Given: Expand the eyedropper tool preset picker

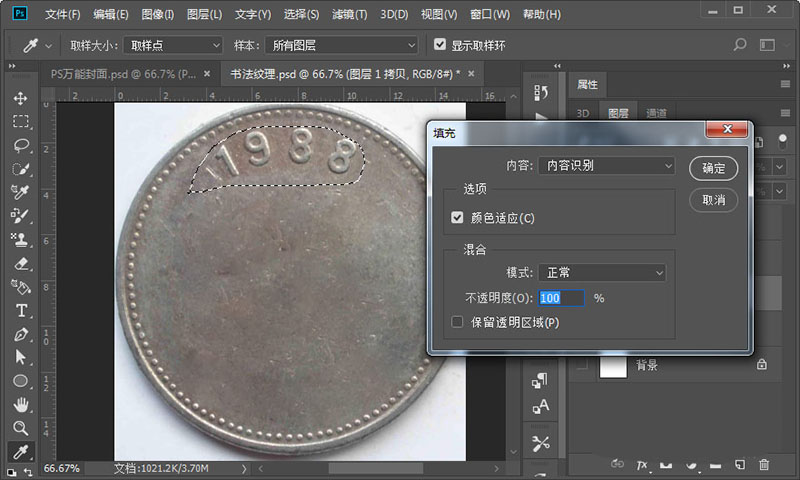Looking at the screenshot, I should [48, 46].
